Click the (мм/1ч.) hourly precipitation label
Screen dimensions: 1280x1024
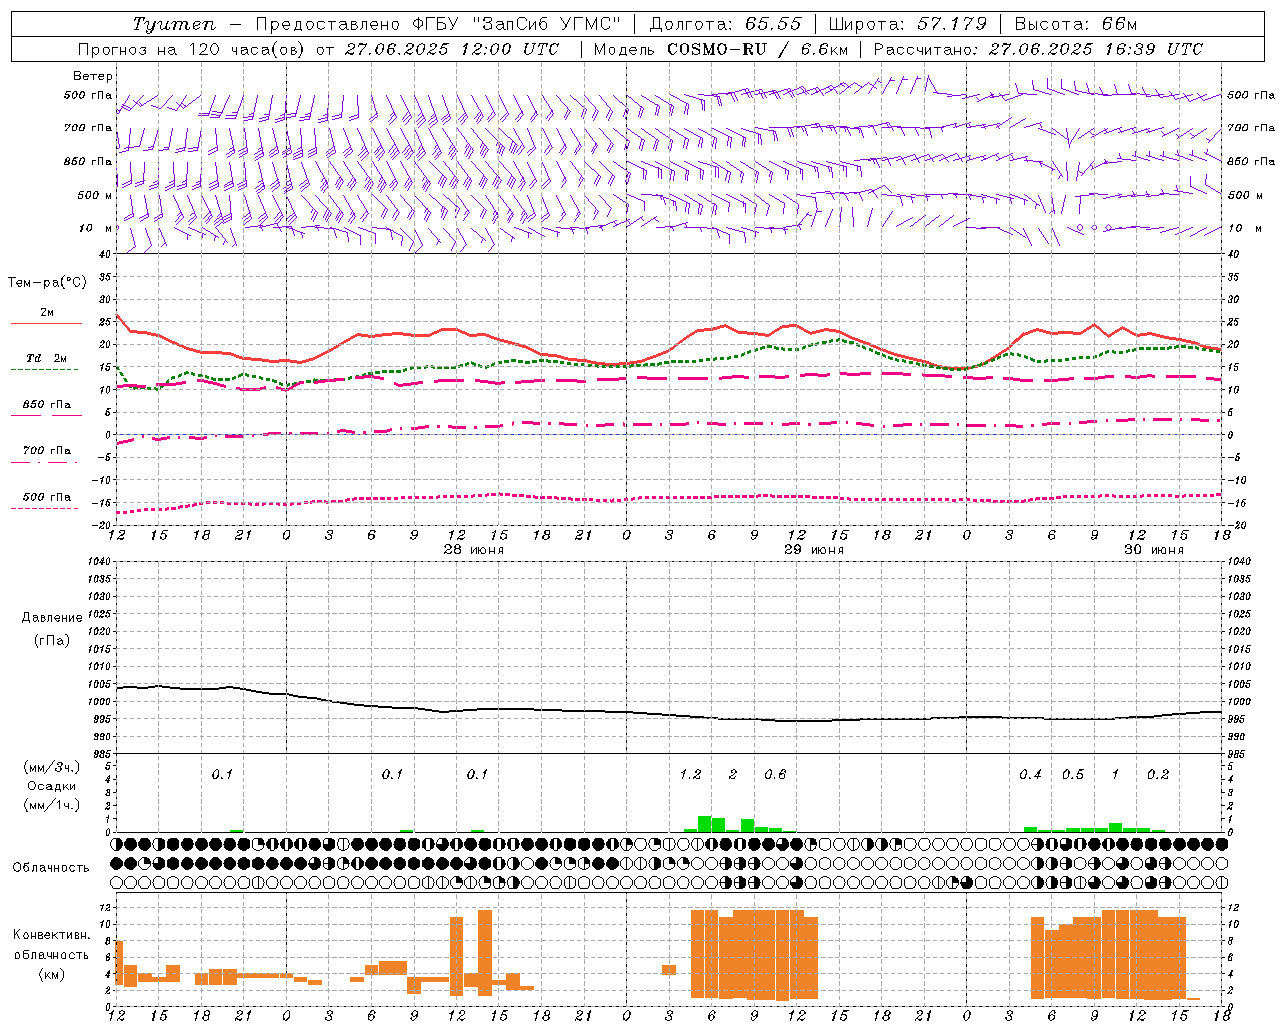coord(51,805)
